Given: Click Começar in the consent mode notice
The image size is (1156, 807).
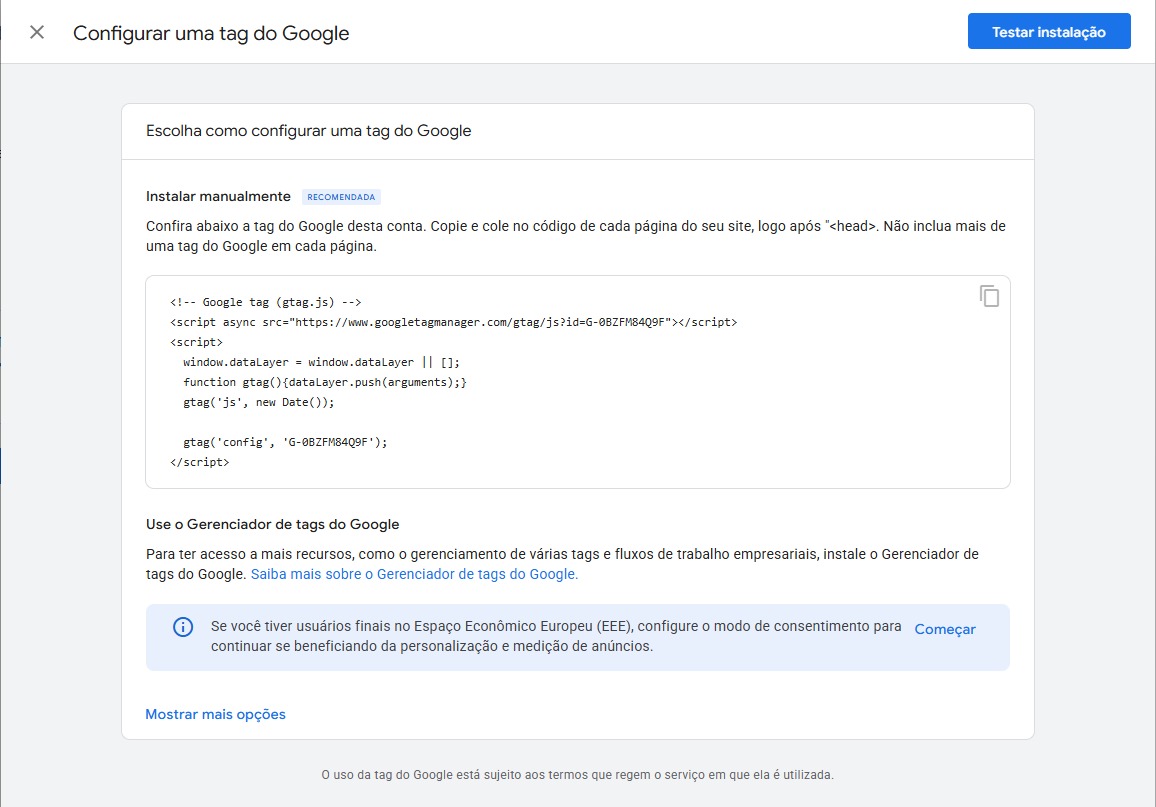Looking at the screenshot, I should tap(944, 629).
